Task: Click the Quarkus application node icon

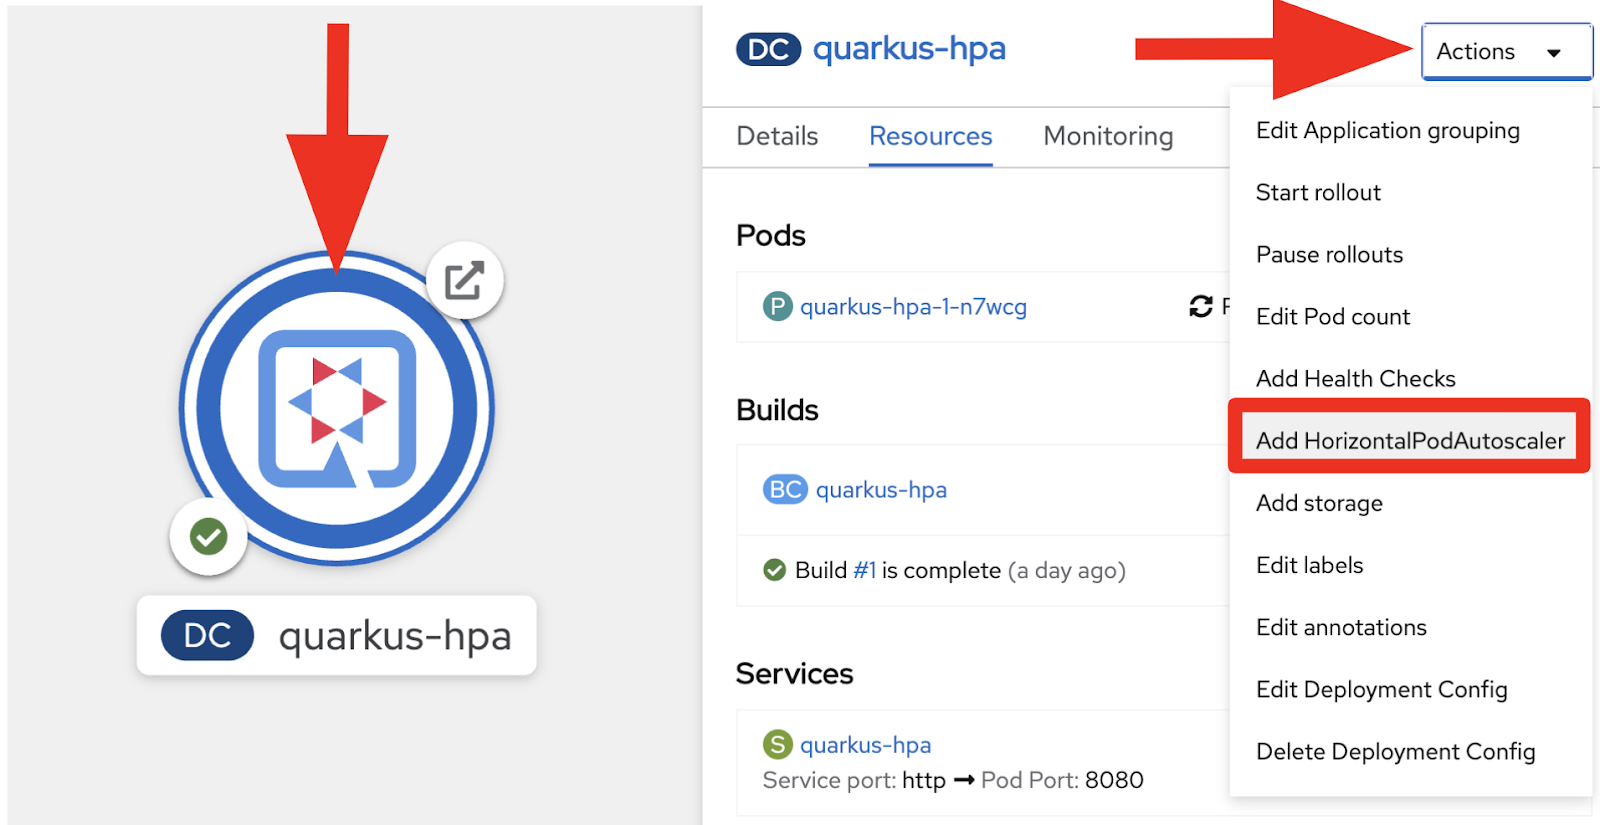Action: point(336,408)
